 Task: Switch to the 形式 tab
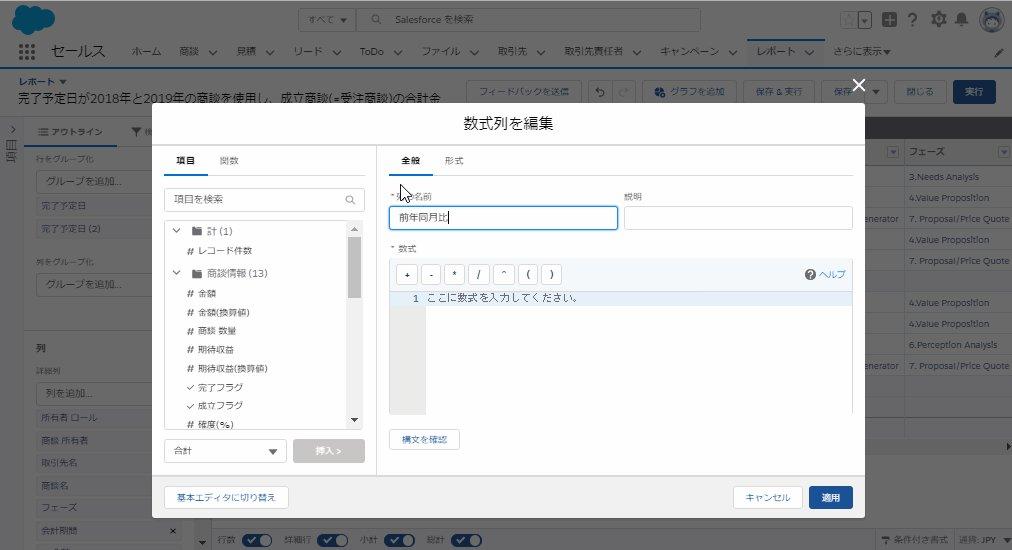(454, 161)
